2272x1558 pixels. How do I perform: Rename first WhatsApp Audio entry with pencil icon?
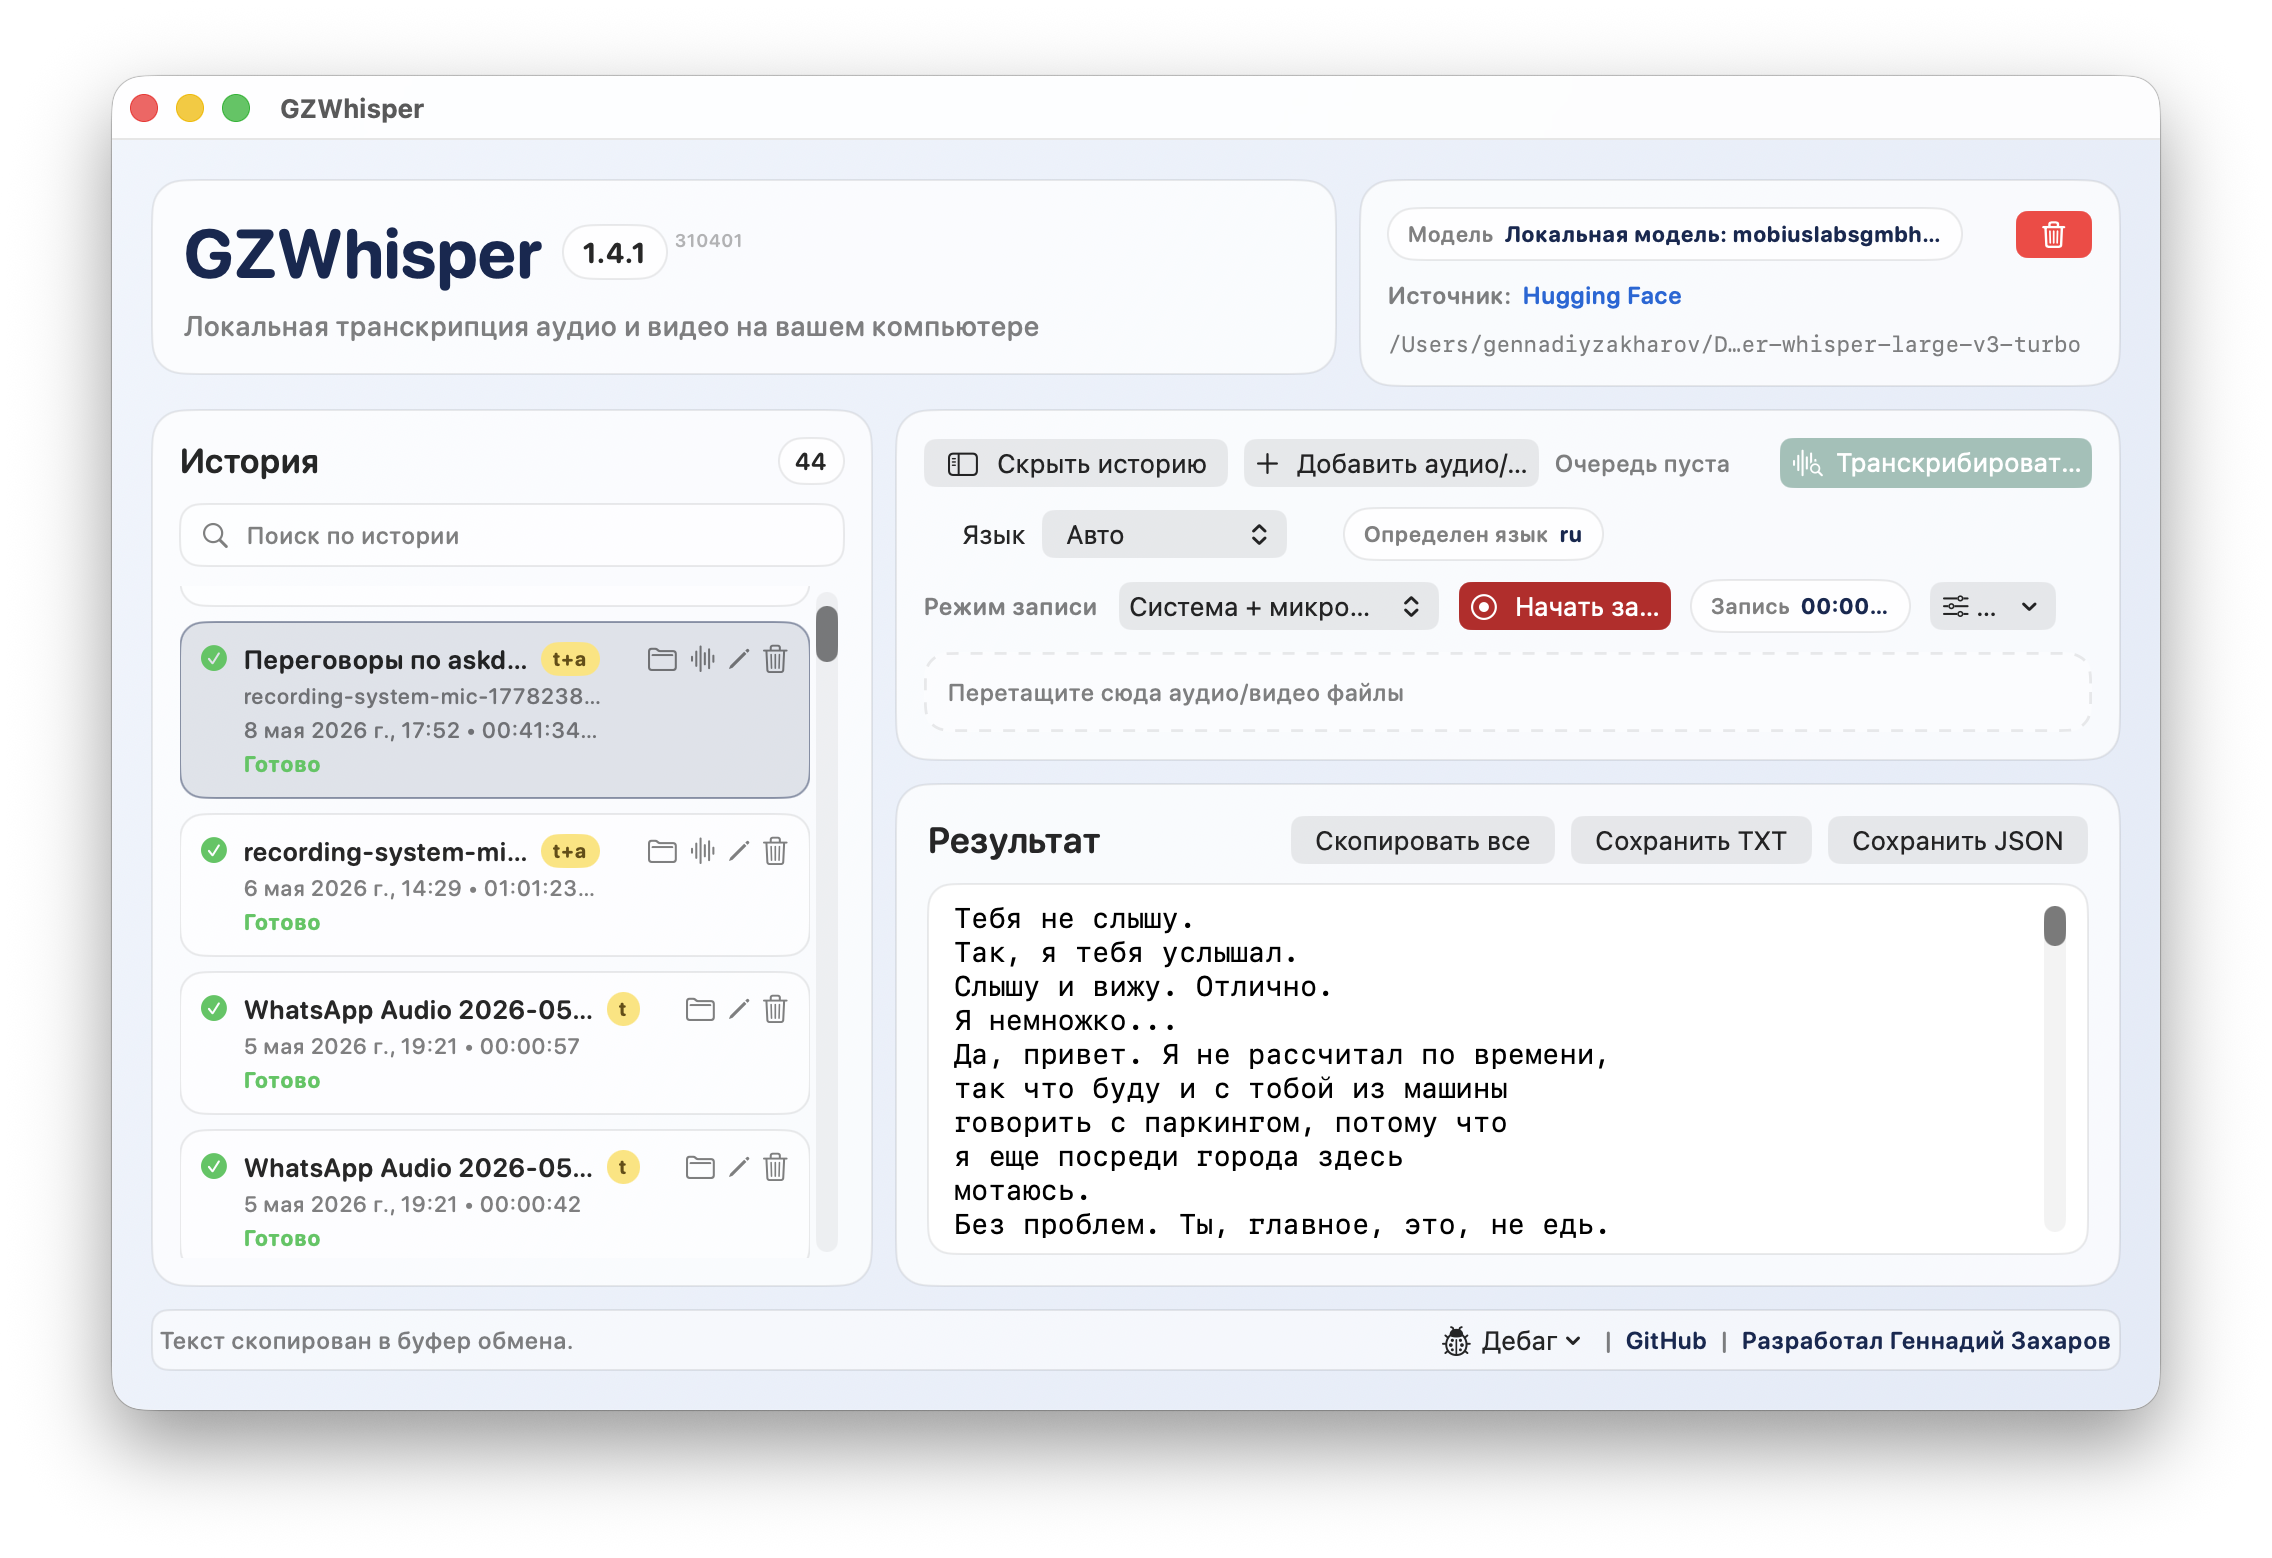point(739,1009)
